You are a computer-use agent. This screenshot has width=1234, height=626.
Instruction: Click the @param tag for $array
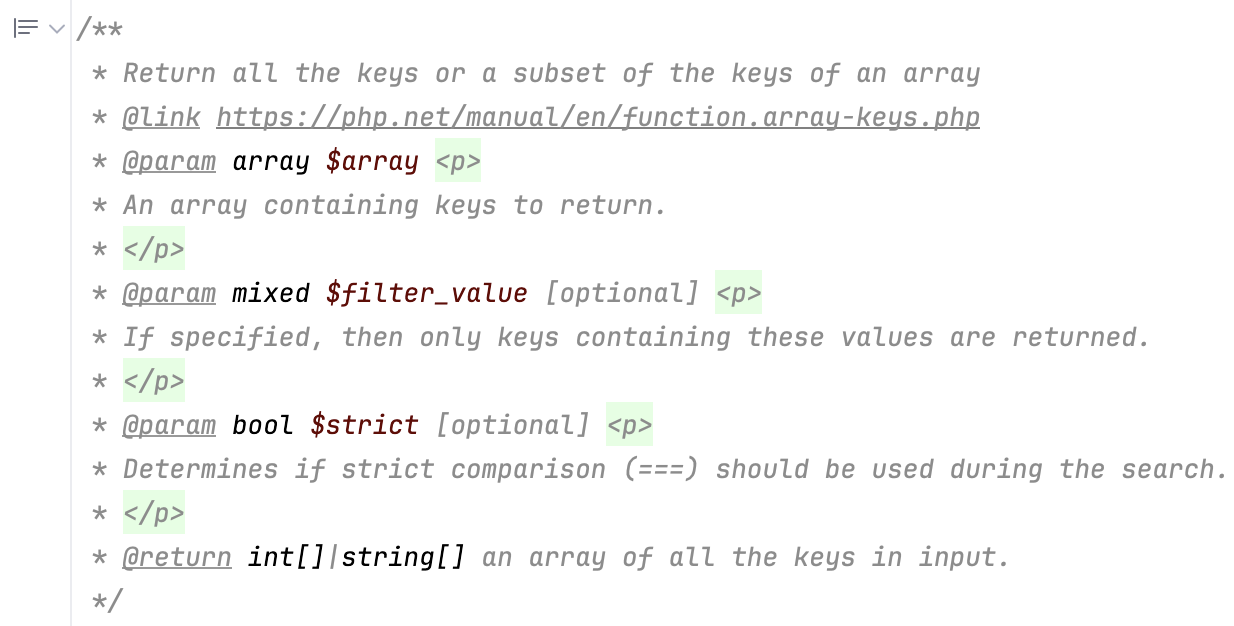[169, 161]
